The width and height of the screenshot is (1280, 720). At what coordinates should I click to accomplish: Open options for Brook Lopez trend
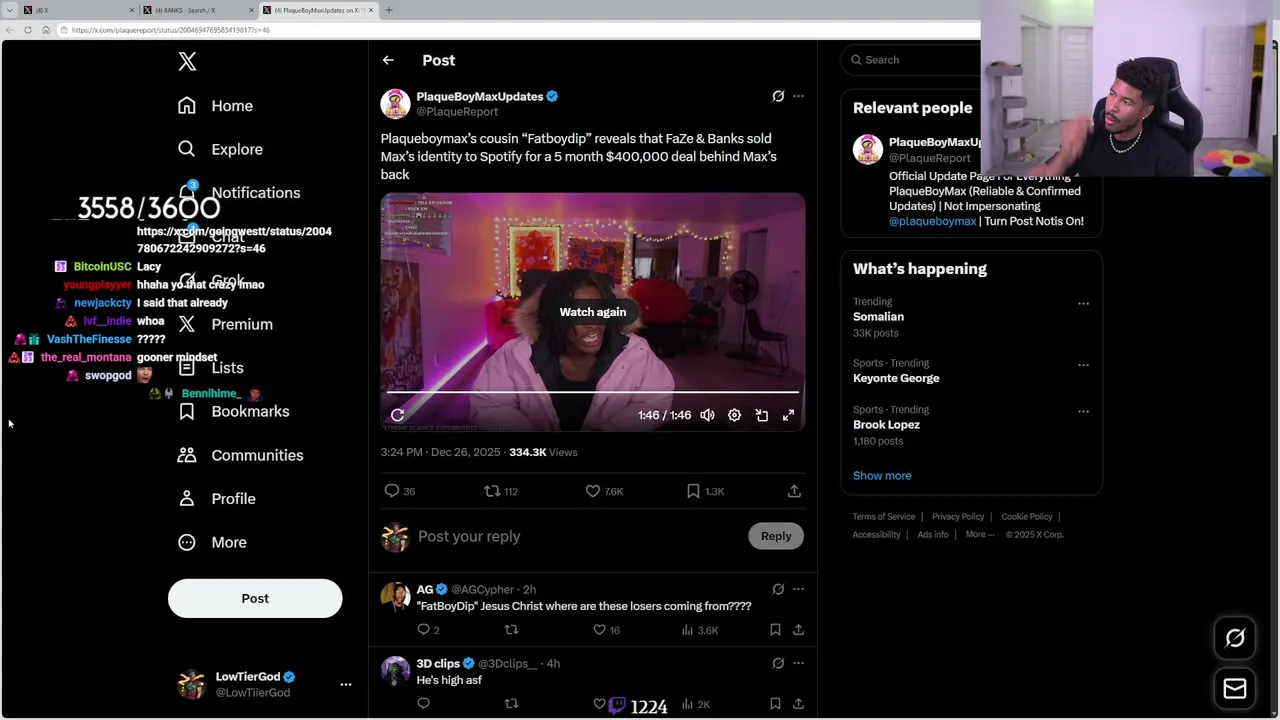1083,411
